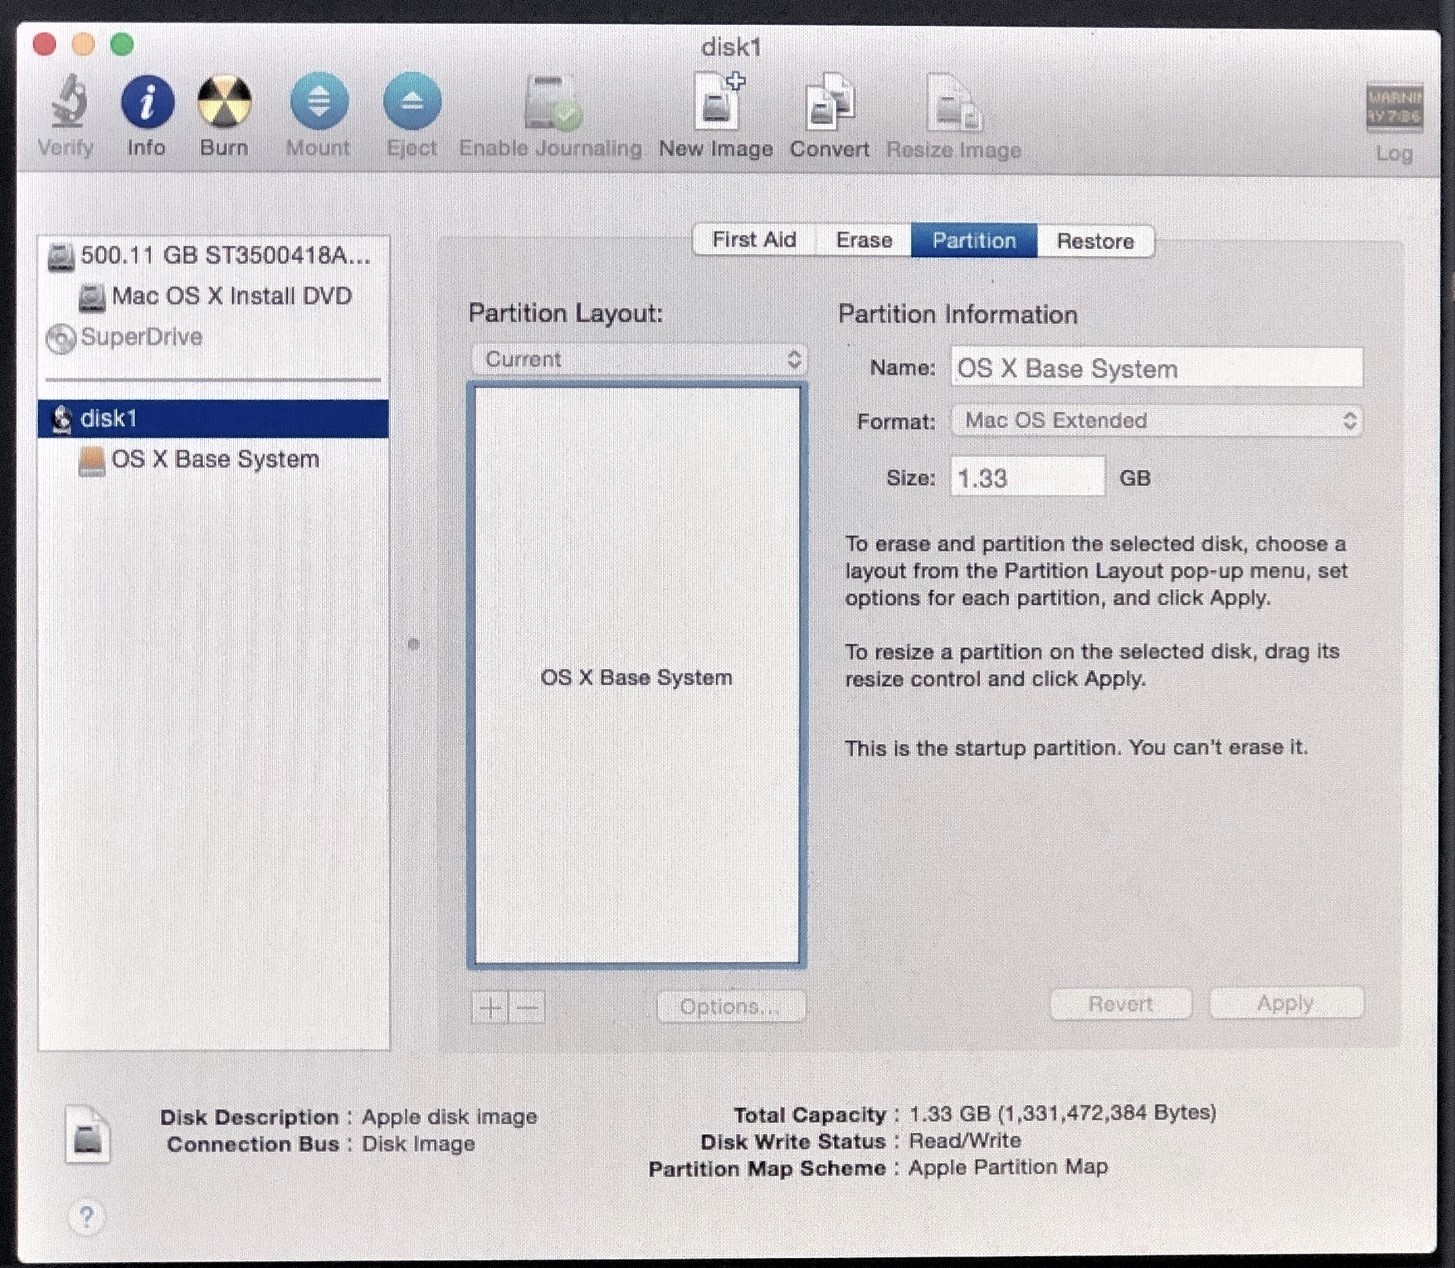This screenshot has height=1268, width=1455.
Task: Select disk1 in the sidebar
Action: pos(212,418)
